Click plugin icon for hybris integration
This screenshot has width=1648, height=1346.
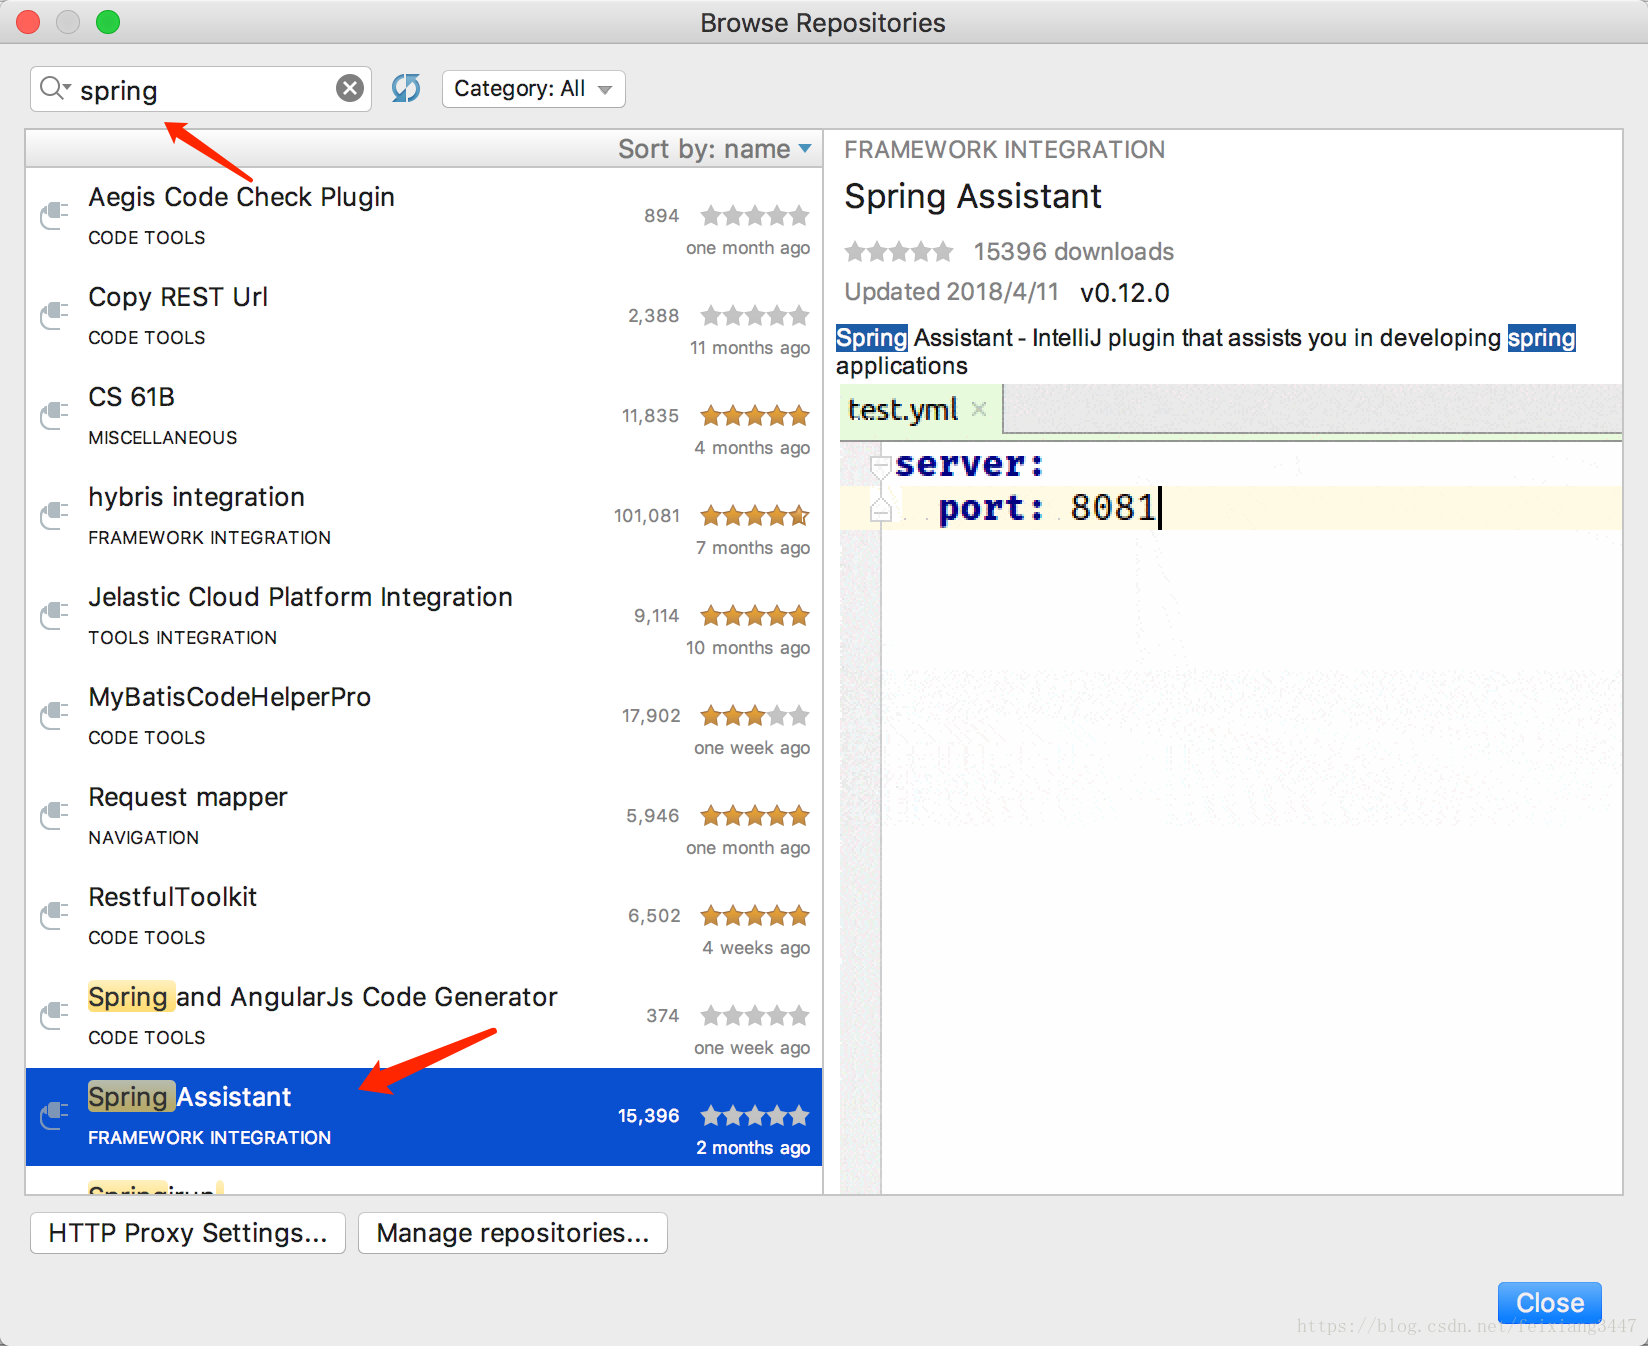coord(54,515)
